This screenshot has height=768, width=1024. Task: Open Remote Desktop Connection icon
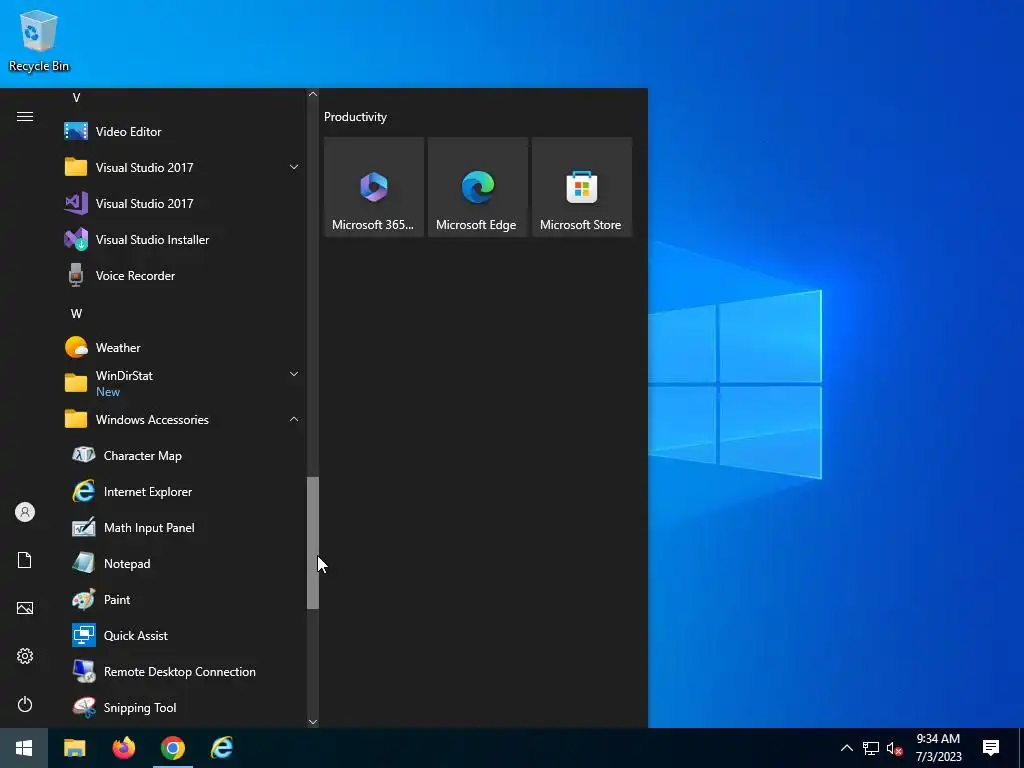click(x=84, y=671)
